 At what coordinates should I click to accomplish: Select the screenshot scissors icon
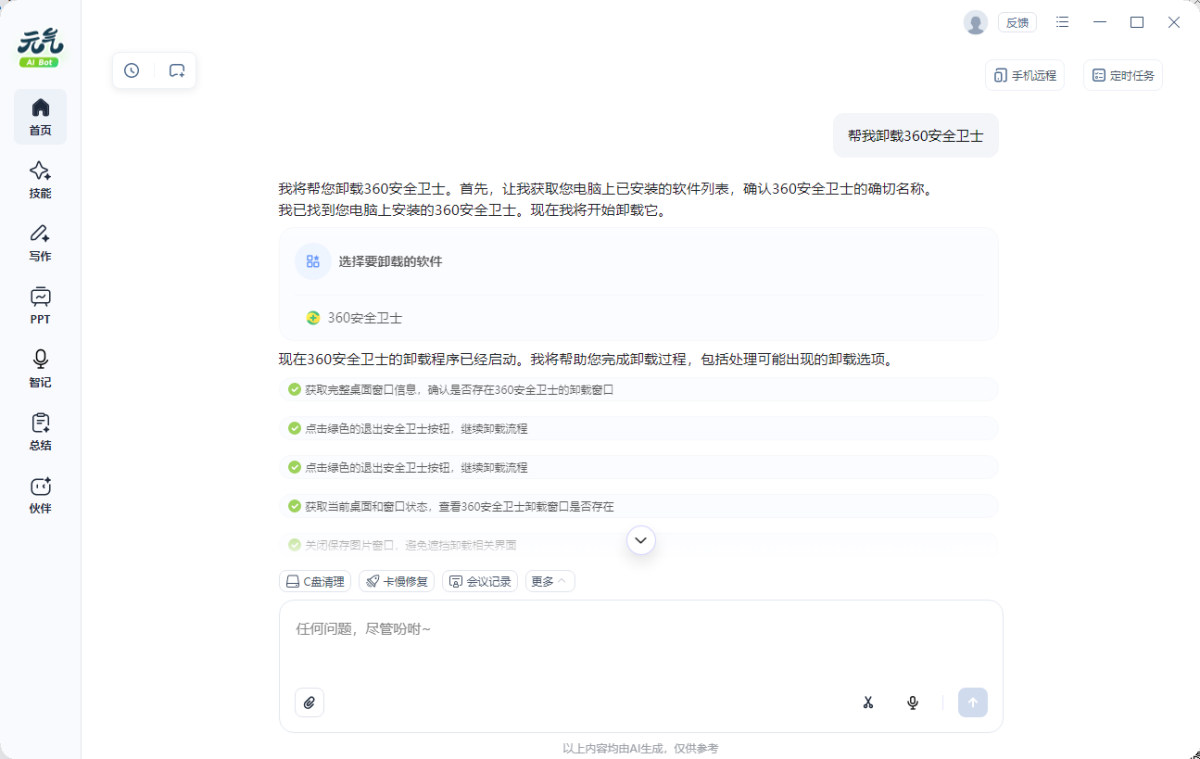coord(868,702)
